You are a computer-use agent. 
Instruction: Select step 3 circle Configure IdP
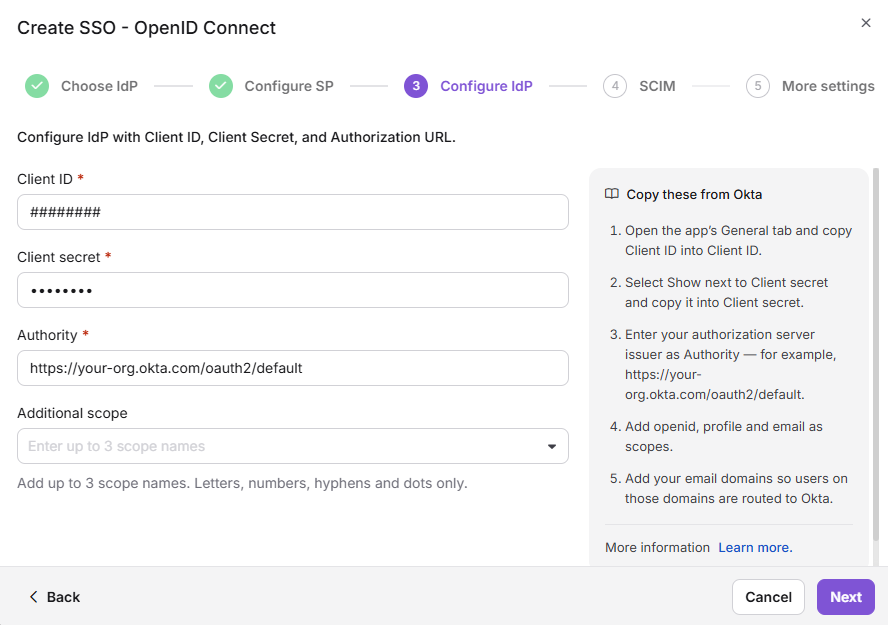[416, 86]
